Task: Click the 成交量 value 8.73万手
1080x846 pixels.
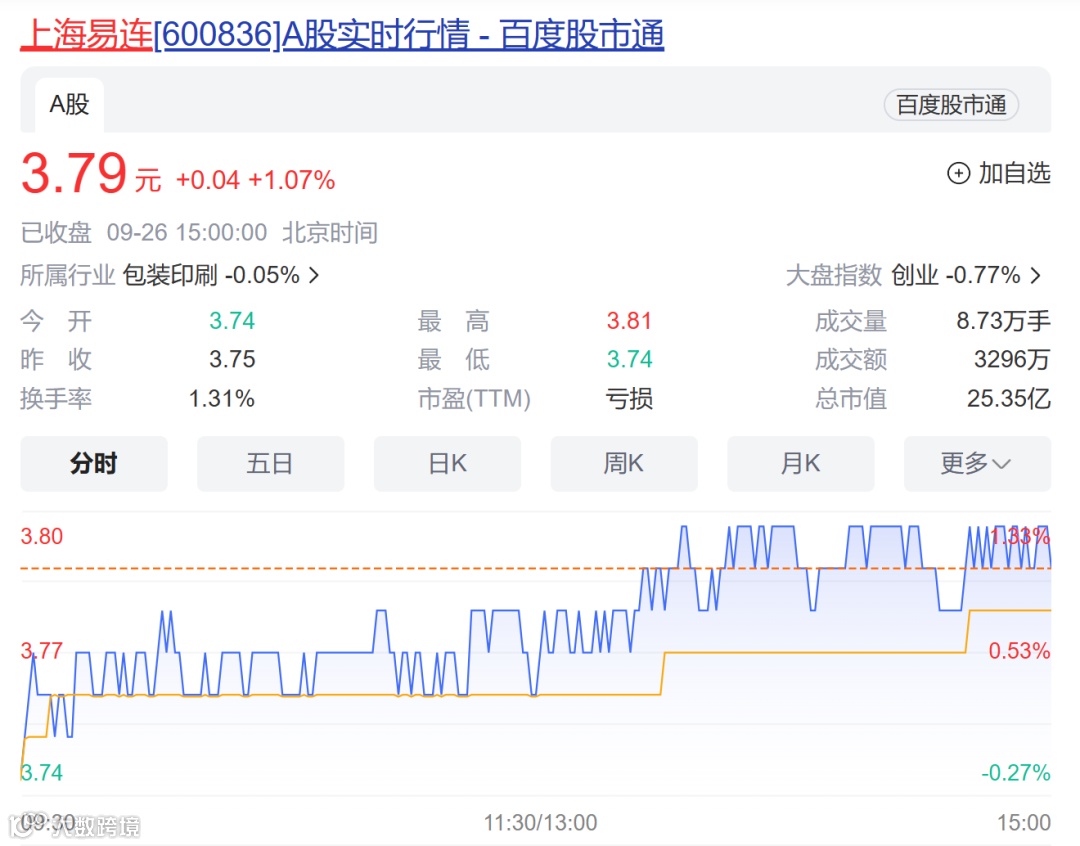Action: pyautogui.click(x=1004, y=321)
